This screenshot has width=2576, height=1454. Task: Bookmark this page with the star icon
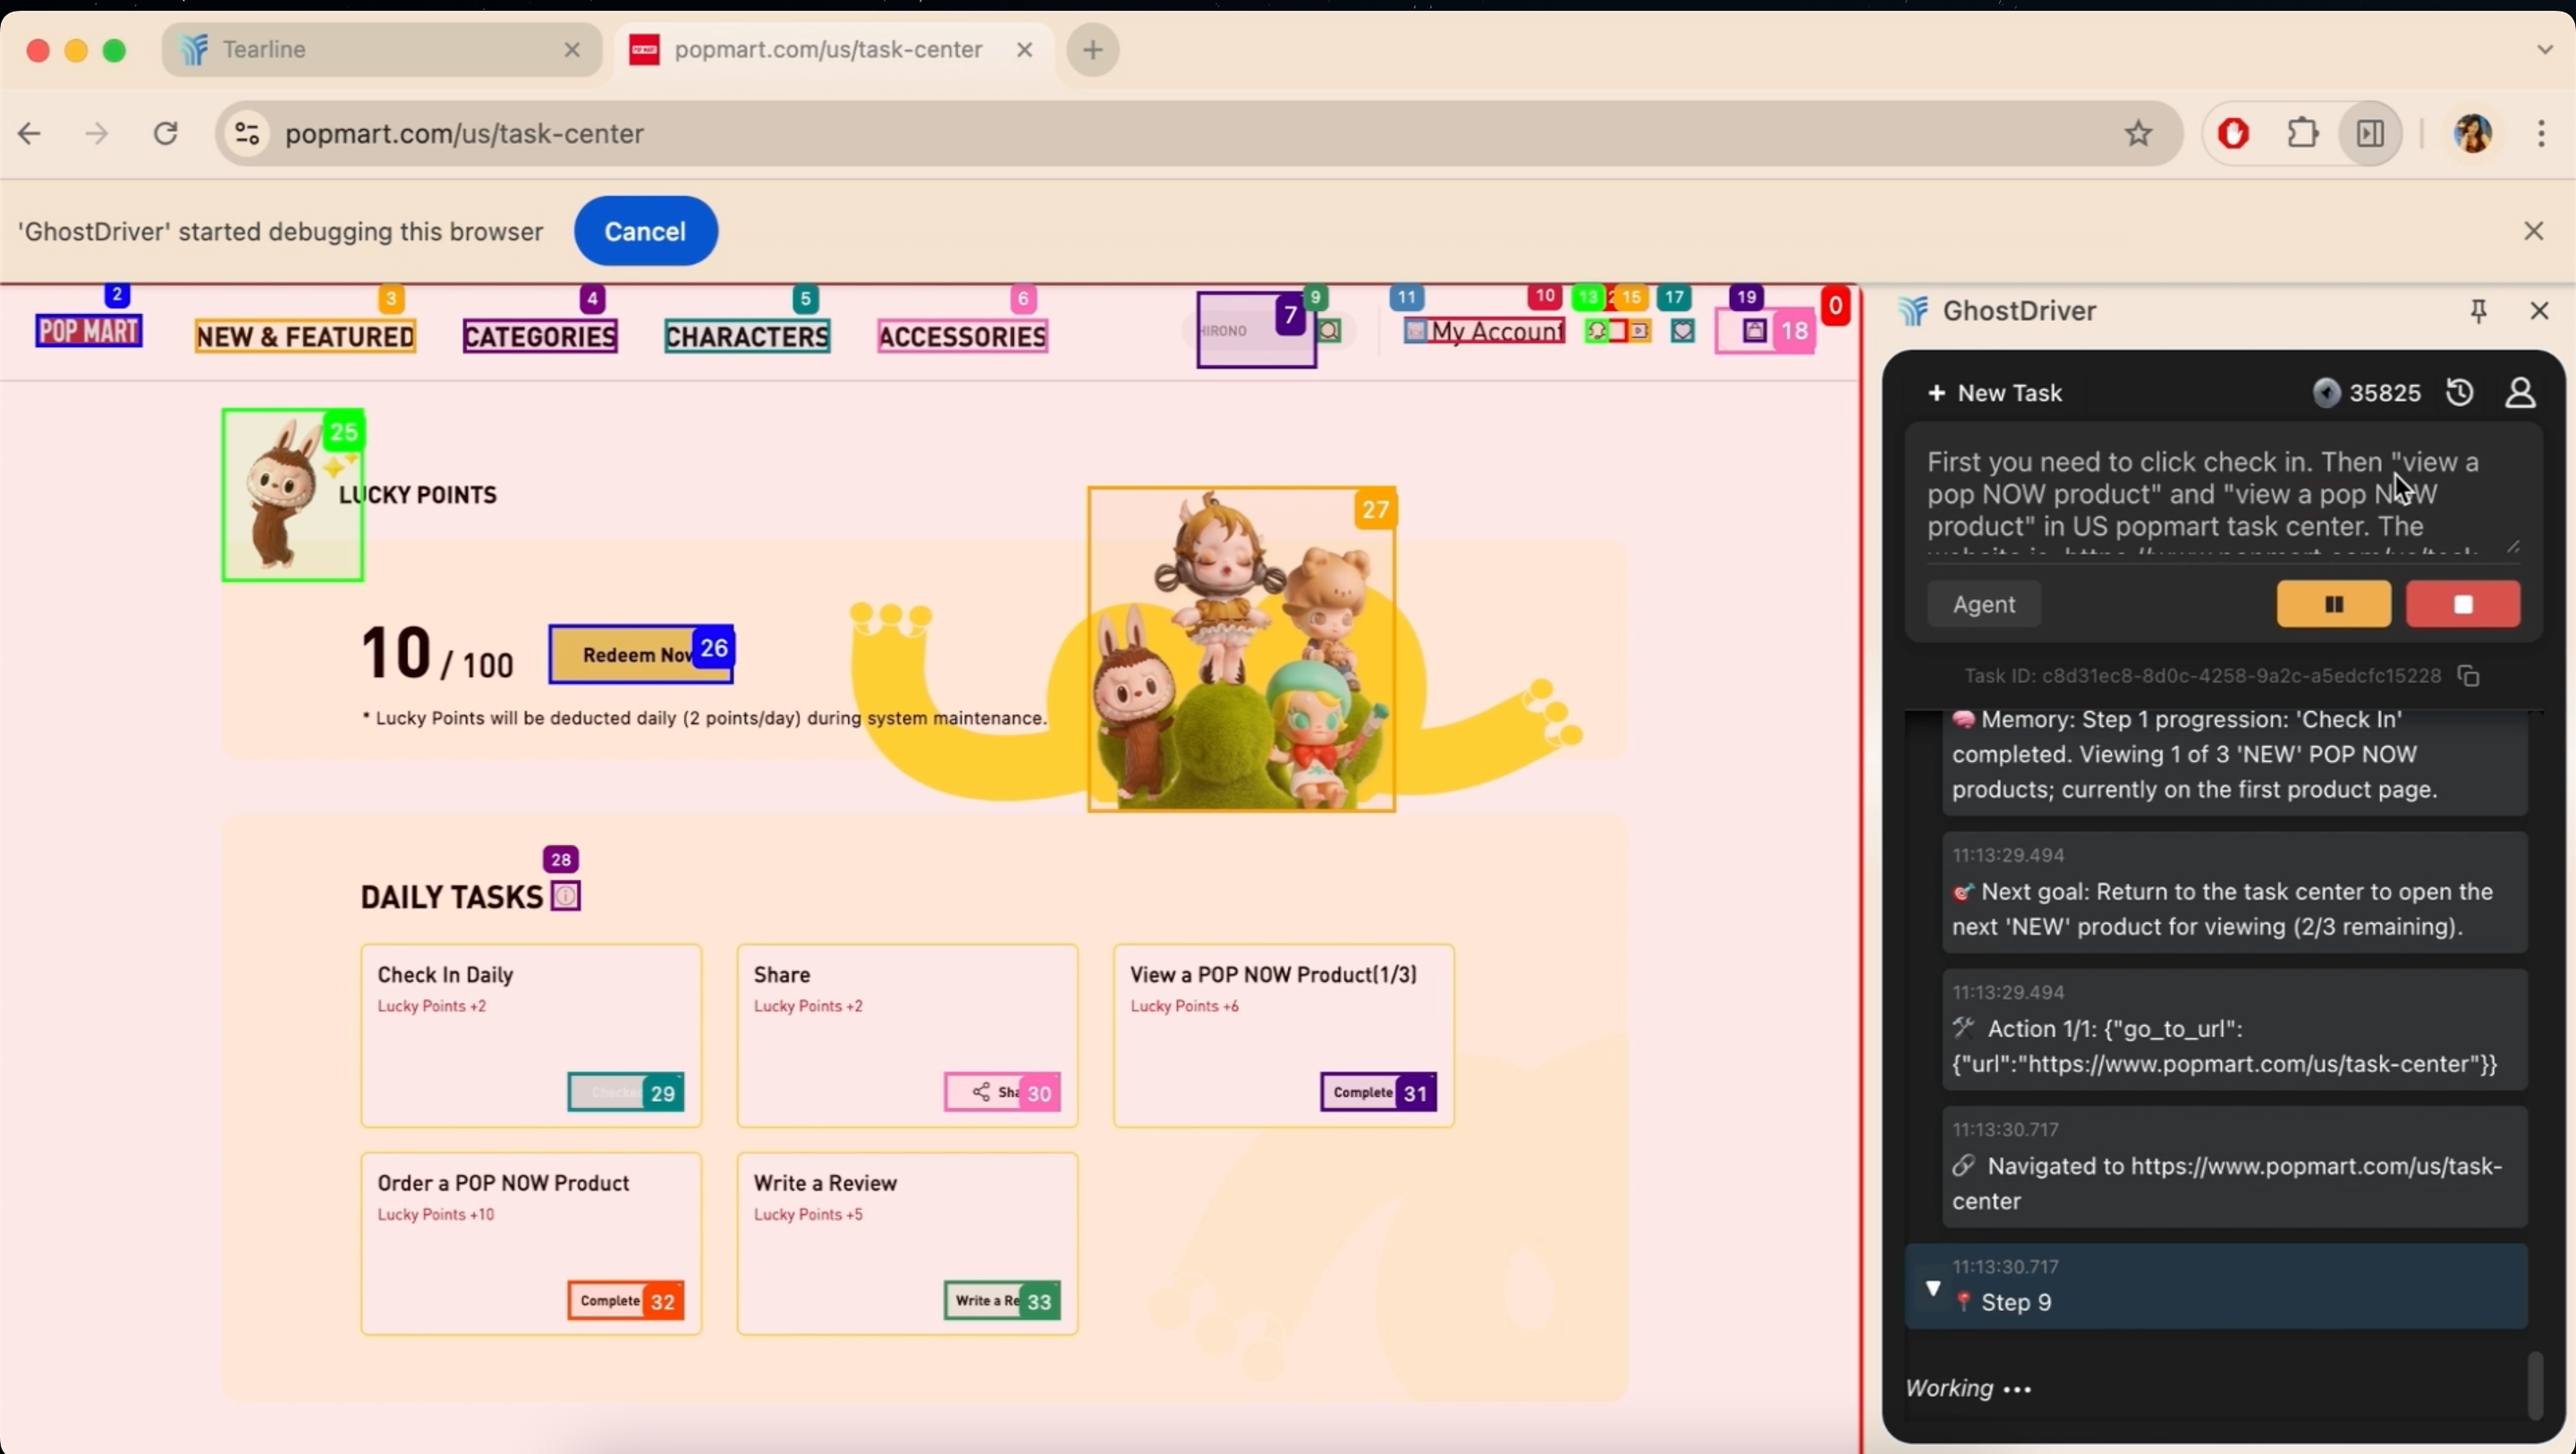2138,133
